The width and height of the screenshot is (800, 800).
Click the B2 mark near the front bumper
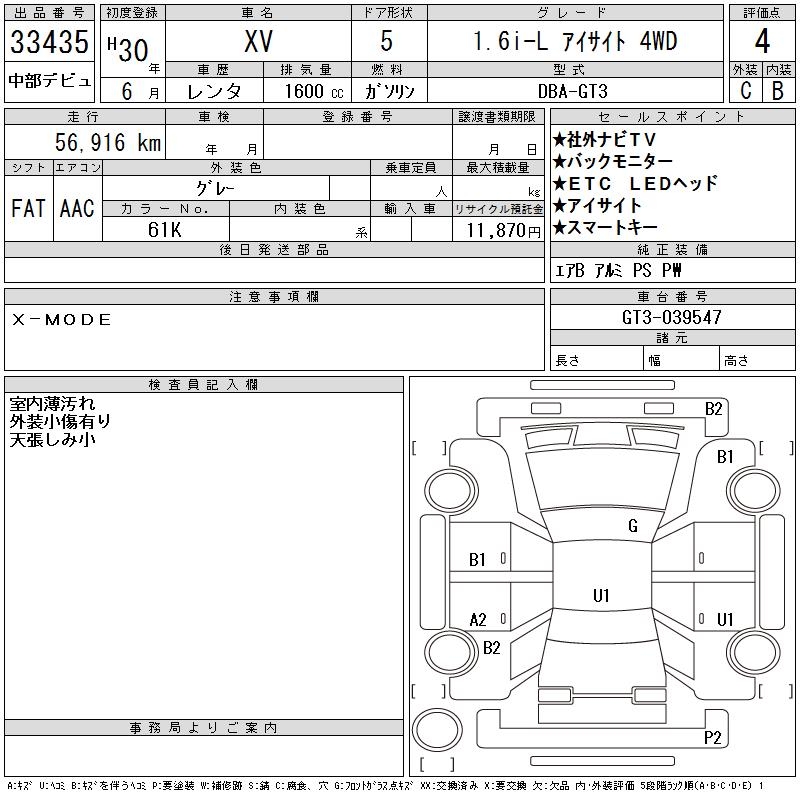(x=714, y=409)
